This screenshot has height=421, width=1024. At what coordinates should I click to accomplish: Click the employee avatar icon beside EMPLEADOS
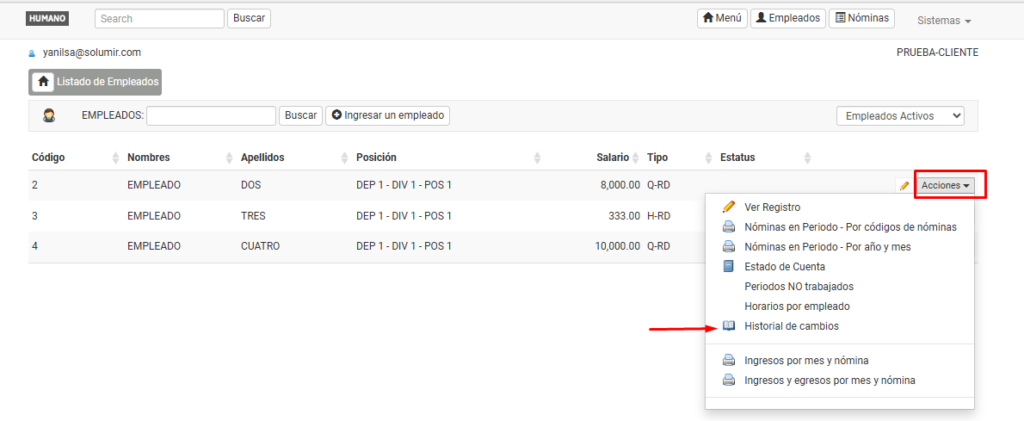[x=49, y=116]
